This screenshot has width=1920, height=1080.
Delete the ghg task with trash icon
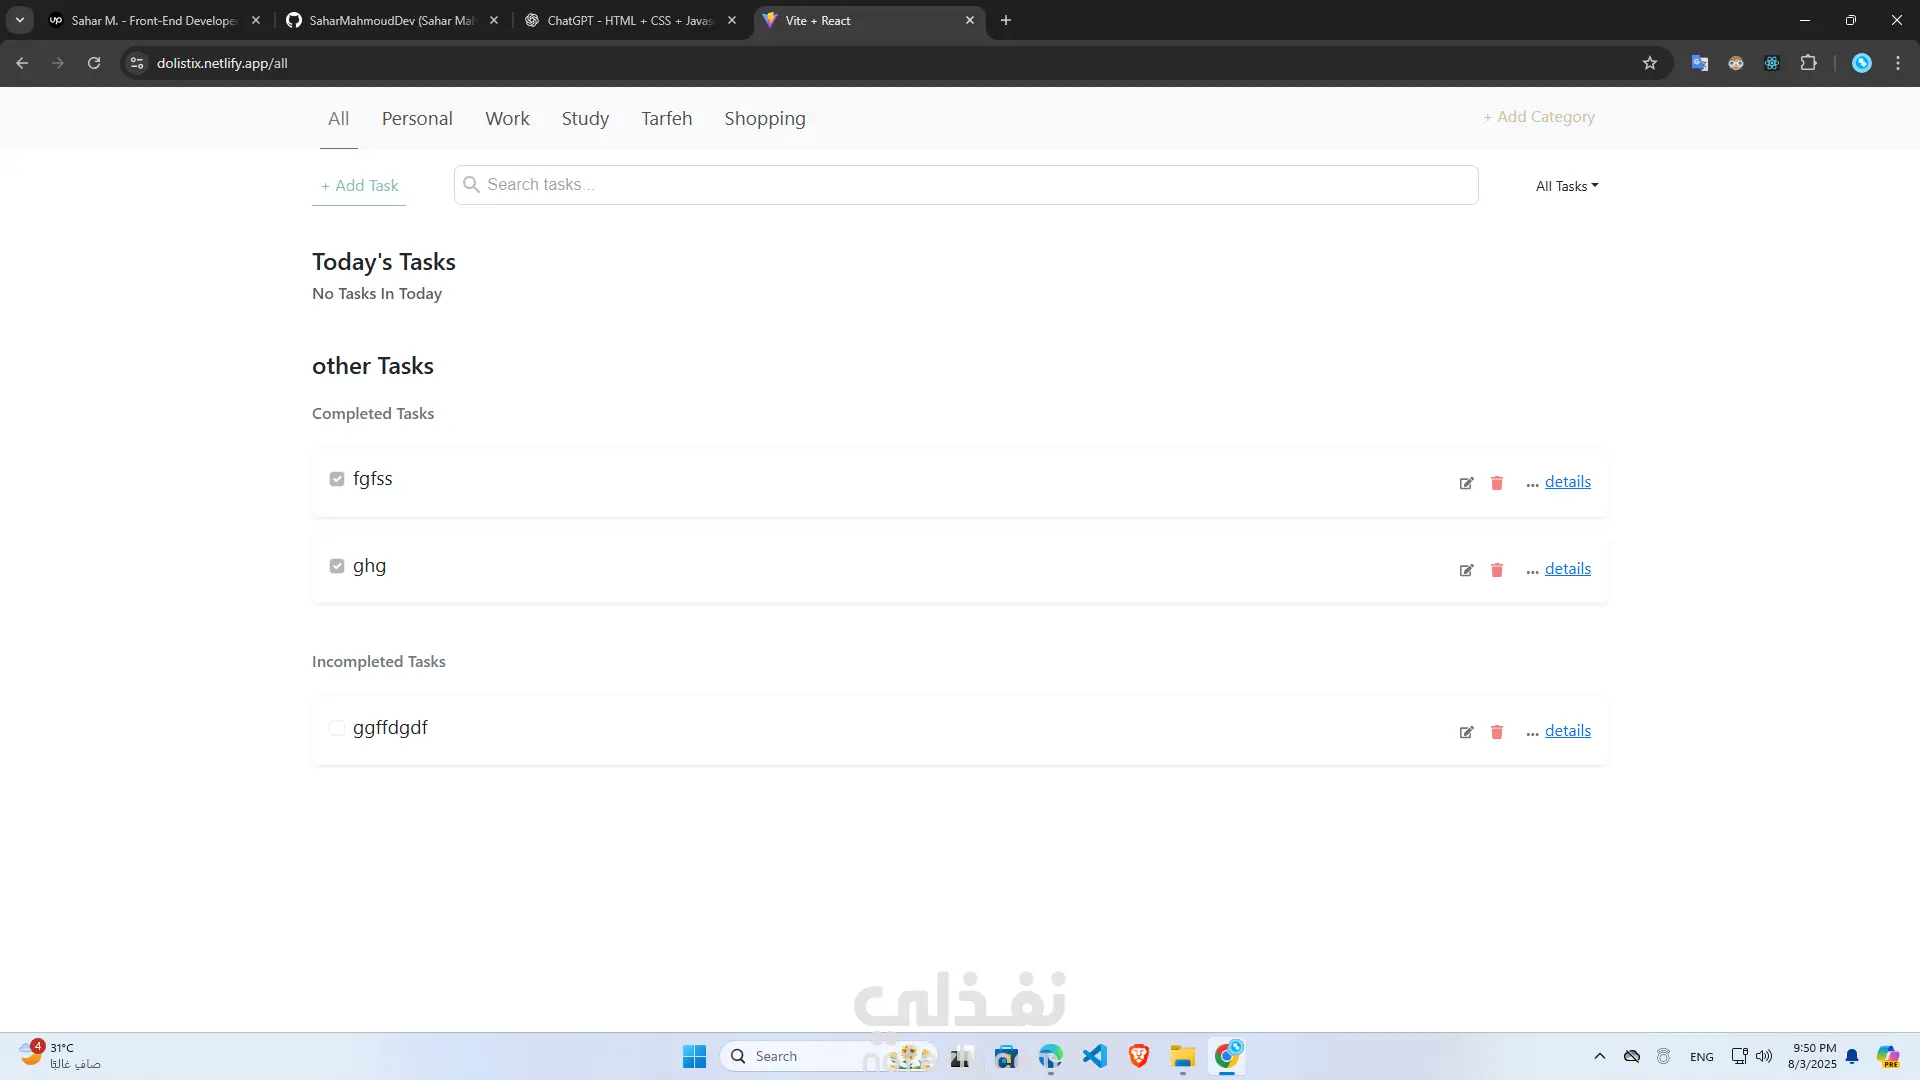1497,570
